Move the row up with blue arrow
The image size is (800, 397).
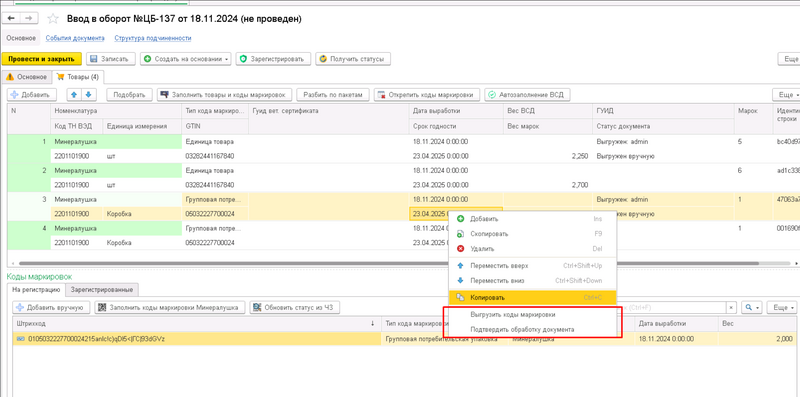pyautogui.click(x=74, y=95)
